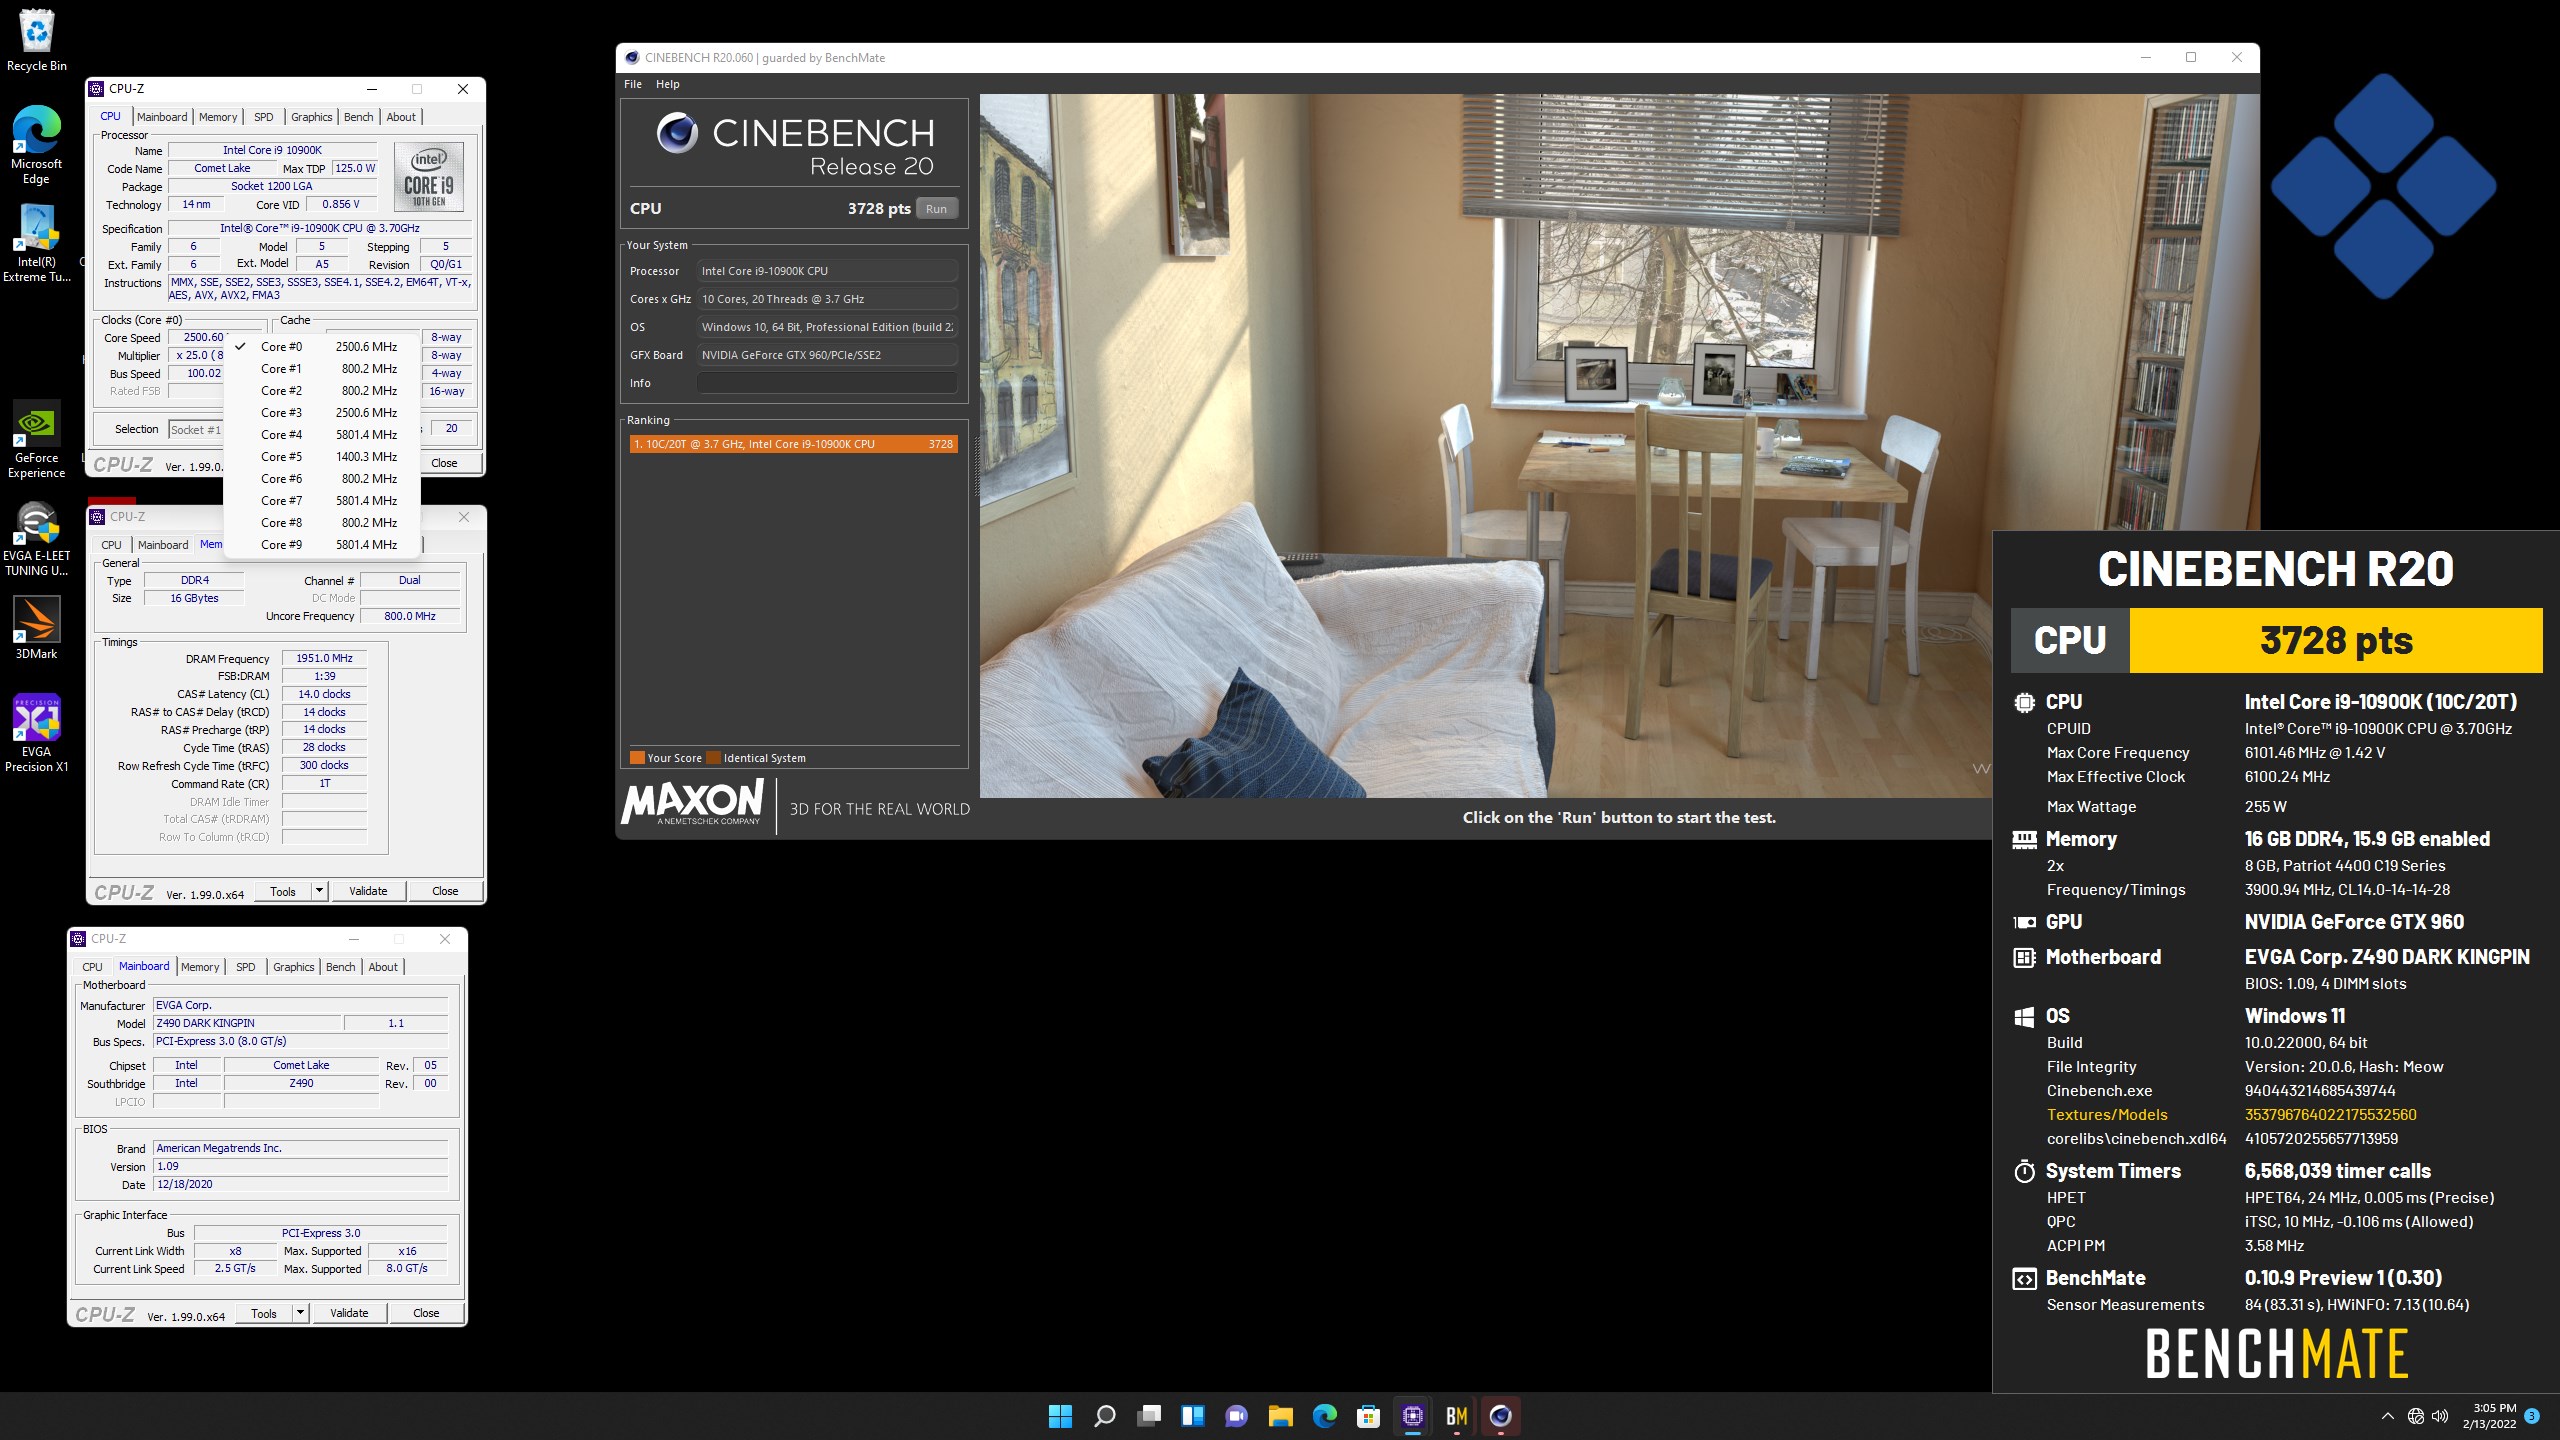Click the Textures/Models hash value
This screenshot has width=2560, height=1440.
(x=2330, y=1115)
